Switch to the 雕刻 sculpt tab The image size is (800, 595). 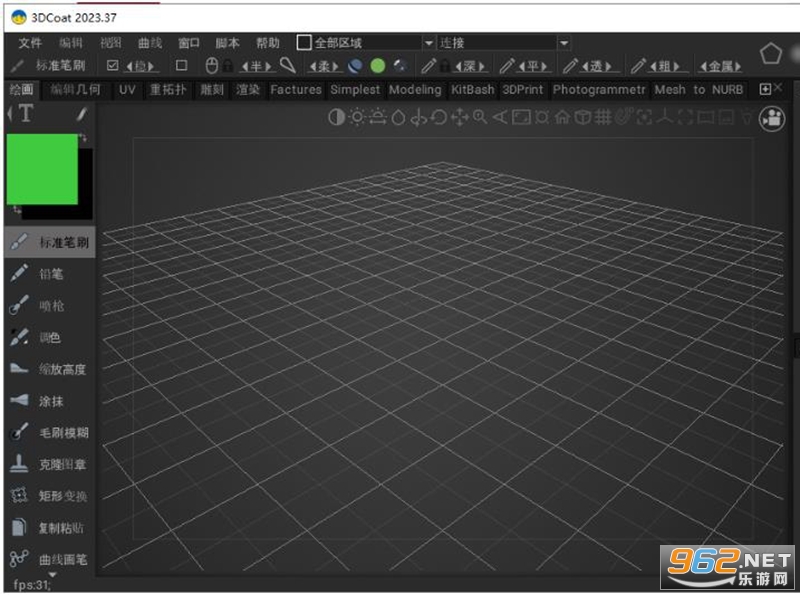pos(212,90)
